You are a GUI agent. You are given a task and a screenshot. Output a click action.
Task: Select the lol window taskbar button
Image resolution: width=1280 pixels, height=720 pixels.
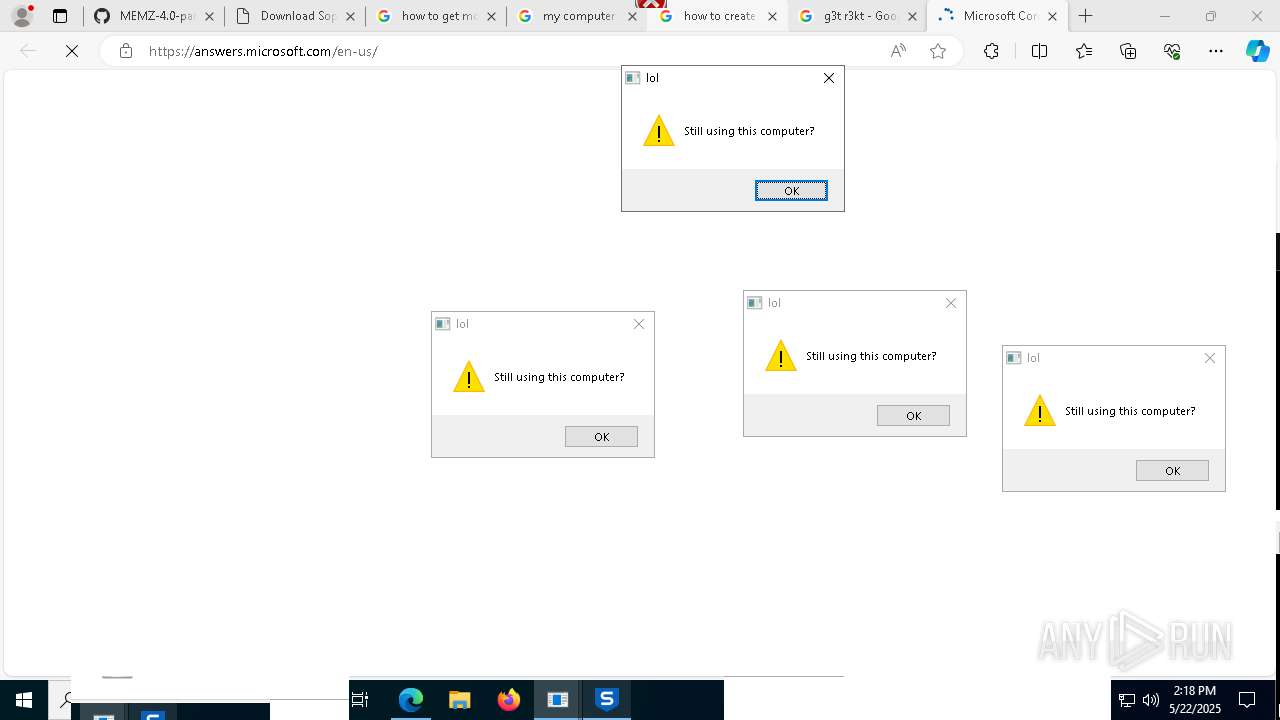557,700
